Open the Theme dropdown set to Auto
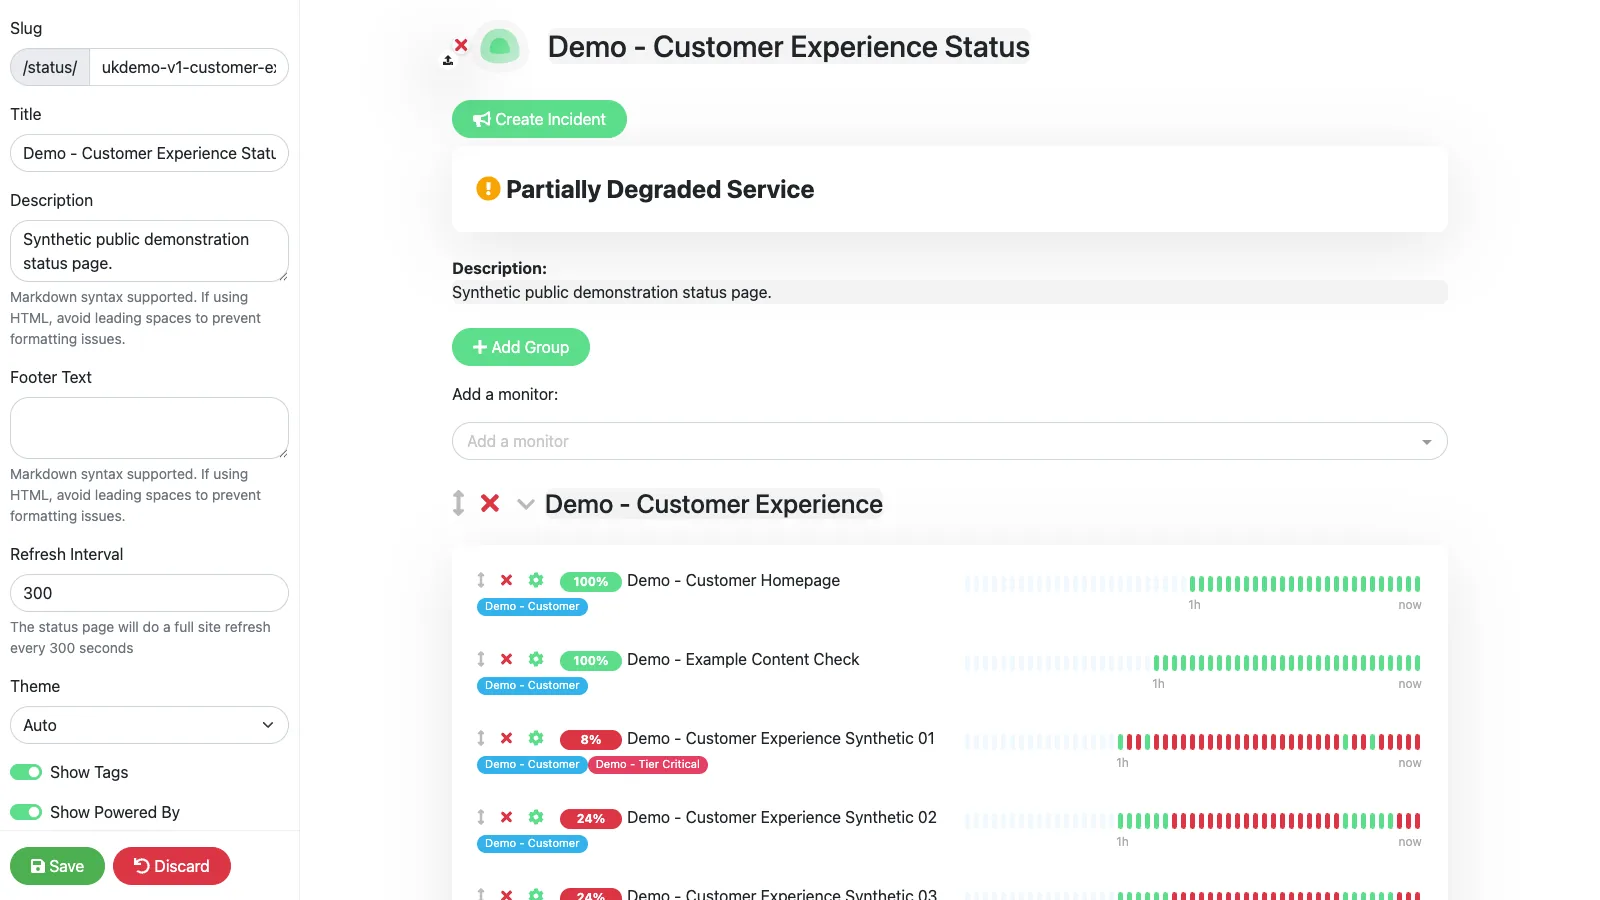This screenshot has height=900, width=1600. coord(149,725)
